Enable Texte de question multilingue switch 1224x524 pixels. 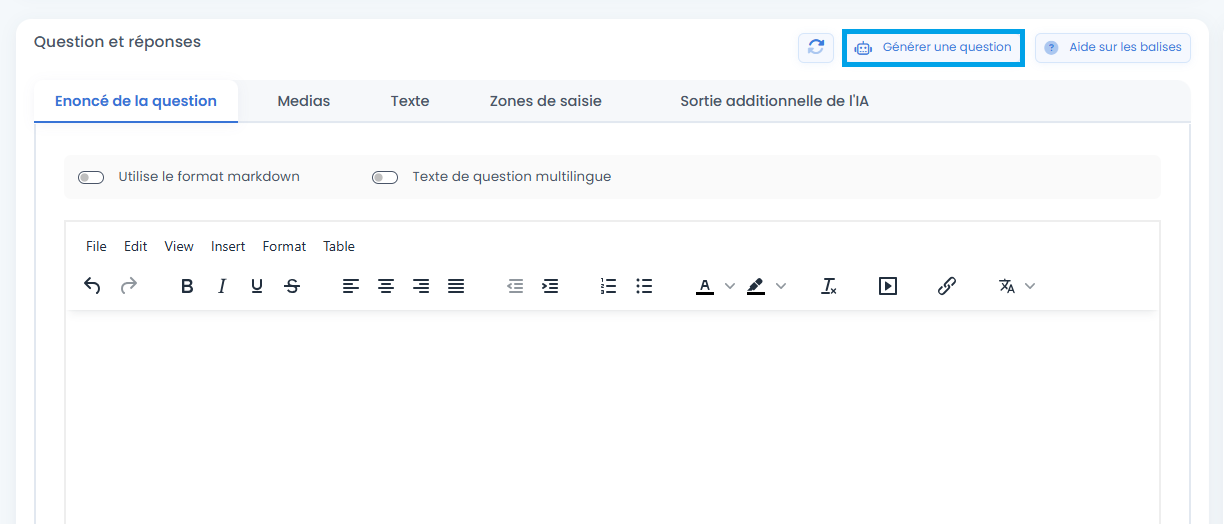coord(385,177)
